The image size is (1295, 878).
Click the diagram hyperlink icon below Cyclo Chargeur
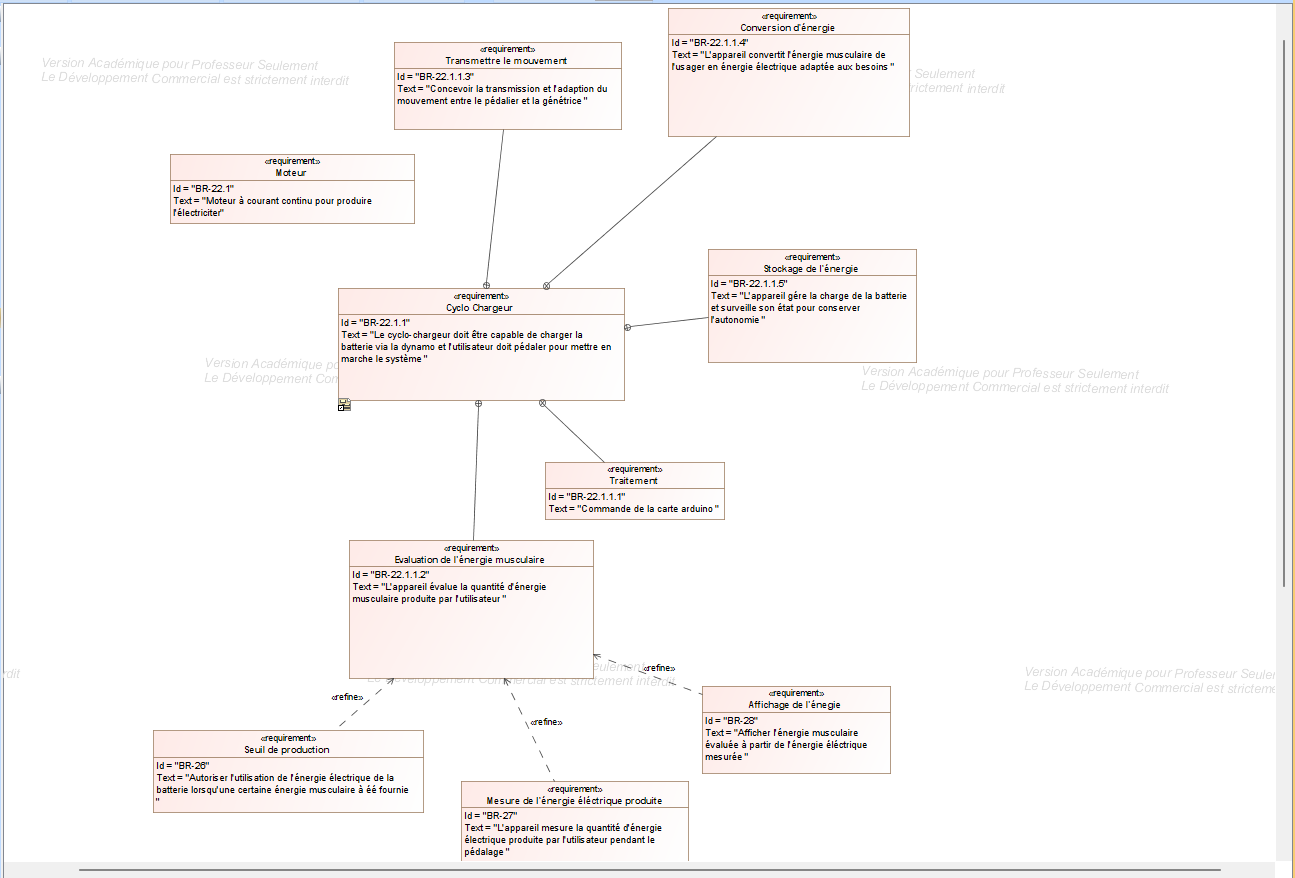click(x=344, y=405)
